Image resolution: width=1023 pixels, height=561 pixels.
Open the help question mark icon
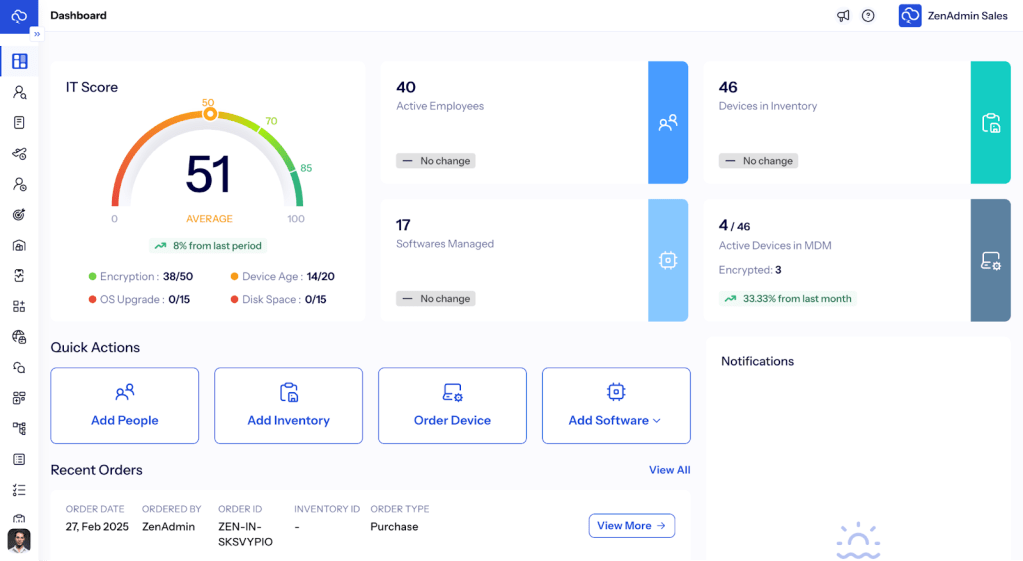point(868,16)
